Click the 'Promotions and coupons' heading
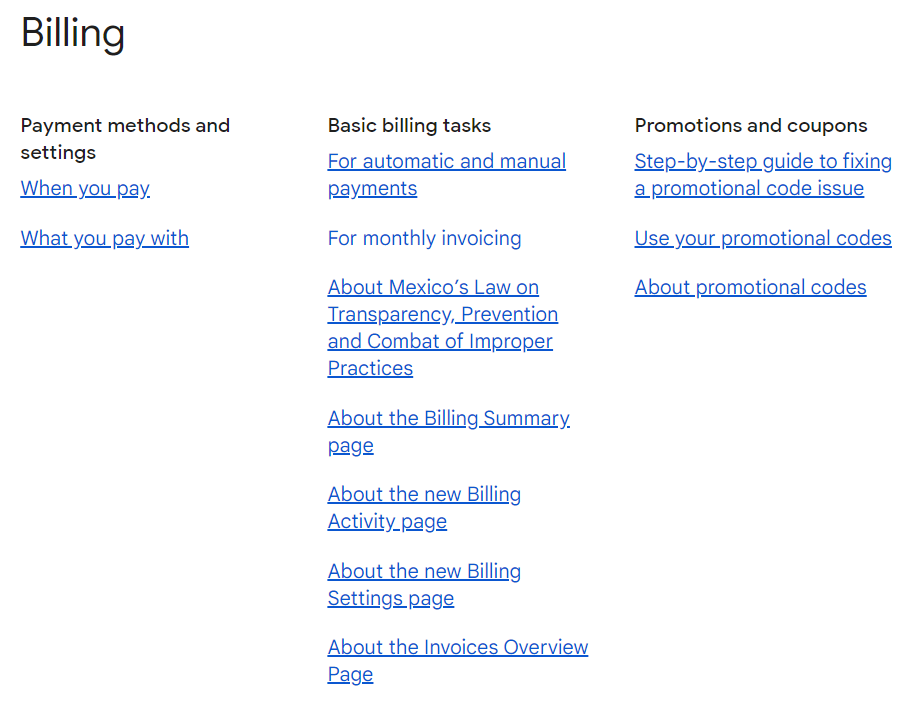 (751, 126)
